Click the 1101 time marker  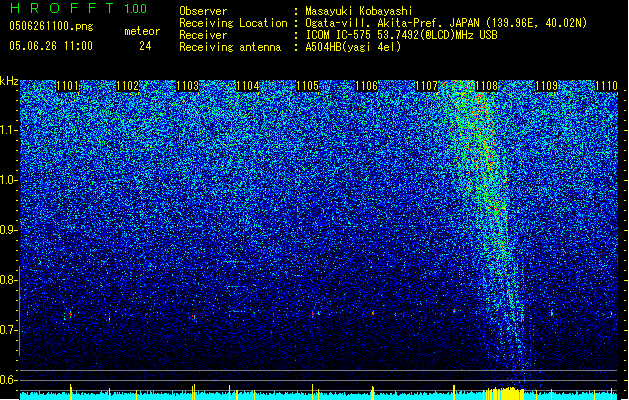67,86
